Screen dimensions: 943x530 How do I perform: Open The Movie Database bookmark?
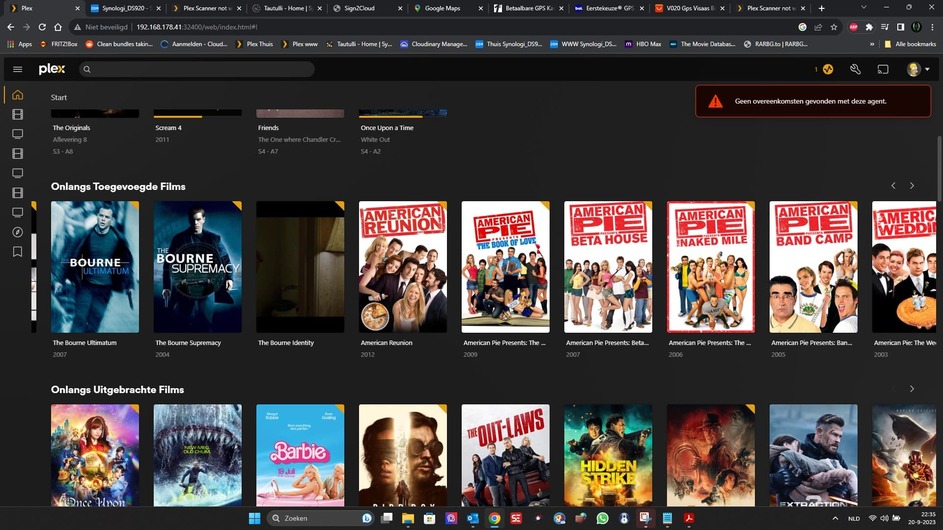pyautogui.click(x=702, y=44)
